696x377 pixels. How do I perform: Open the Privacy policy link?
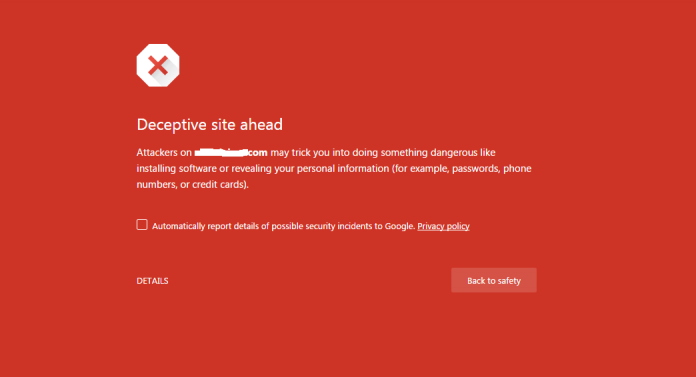pyautogui.click(x=443, y=226)
